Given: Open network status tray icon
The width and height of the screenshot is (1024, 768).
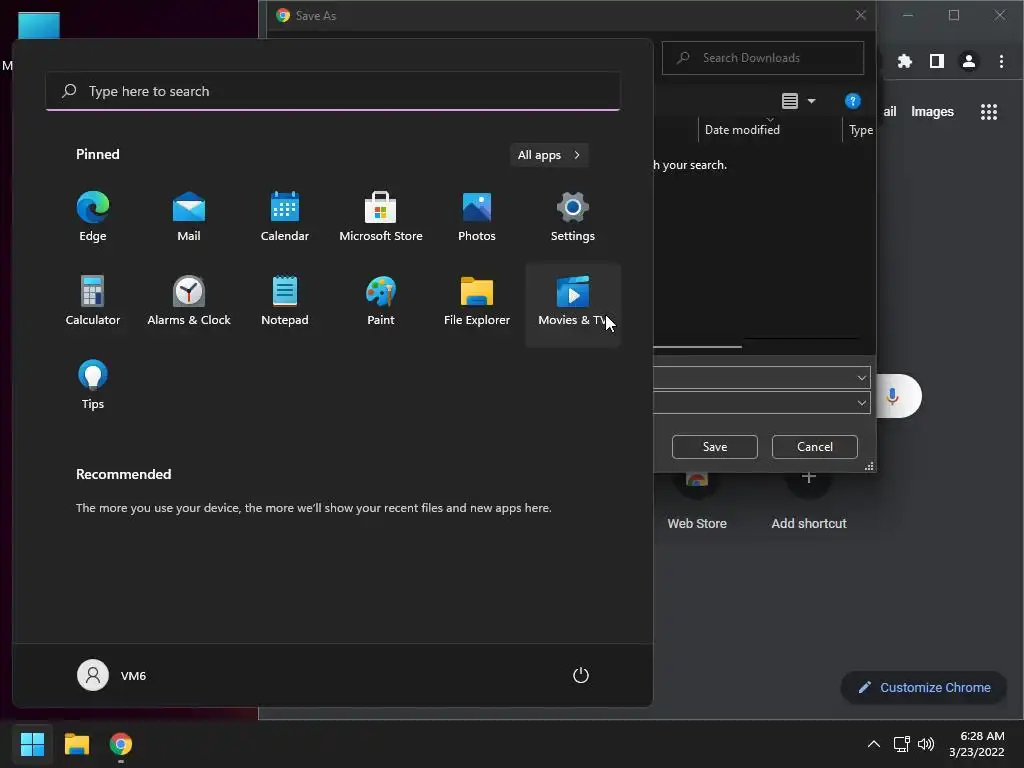Looking at the screenshot, I should [902, 744].
